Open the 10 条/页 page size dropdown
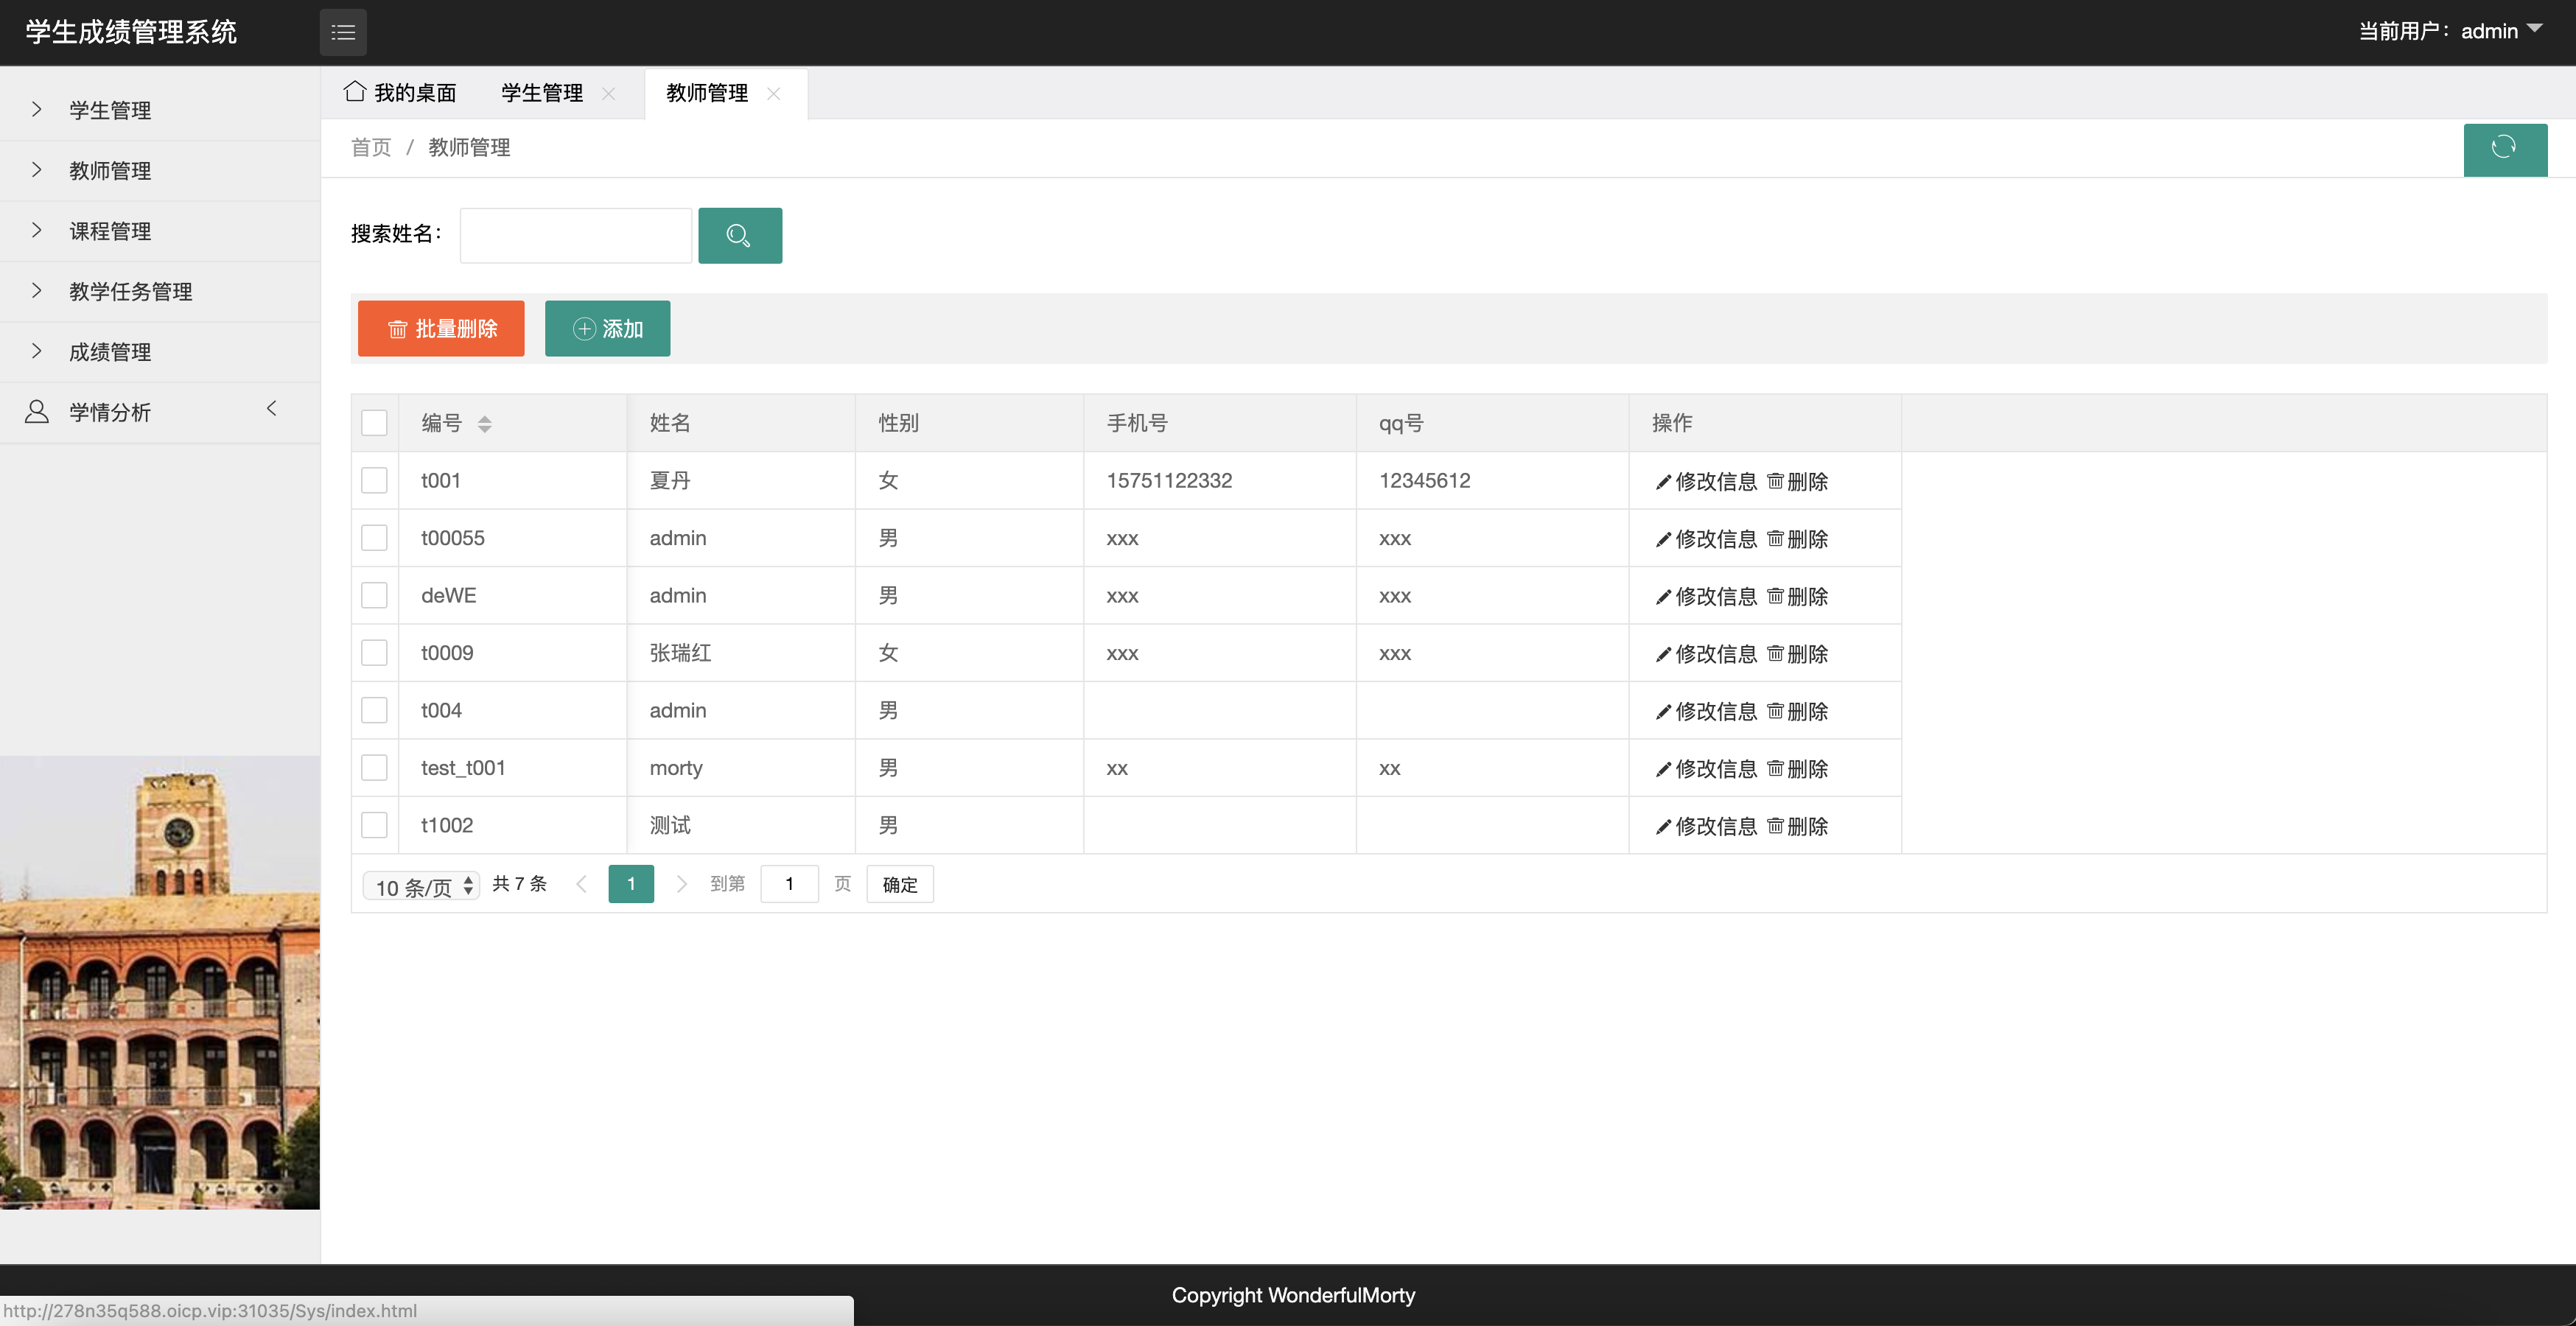Image resolution: width=2576 pixels, height=1326 pixels. [422, 886]
